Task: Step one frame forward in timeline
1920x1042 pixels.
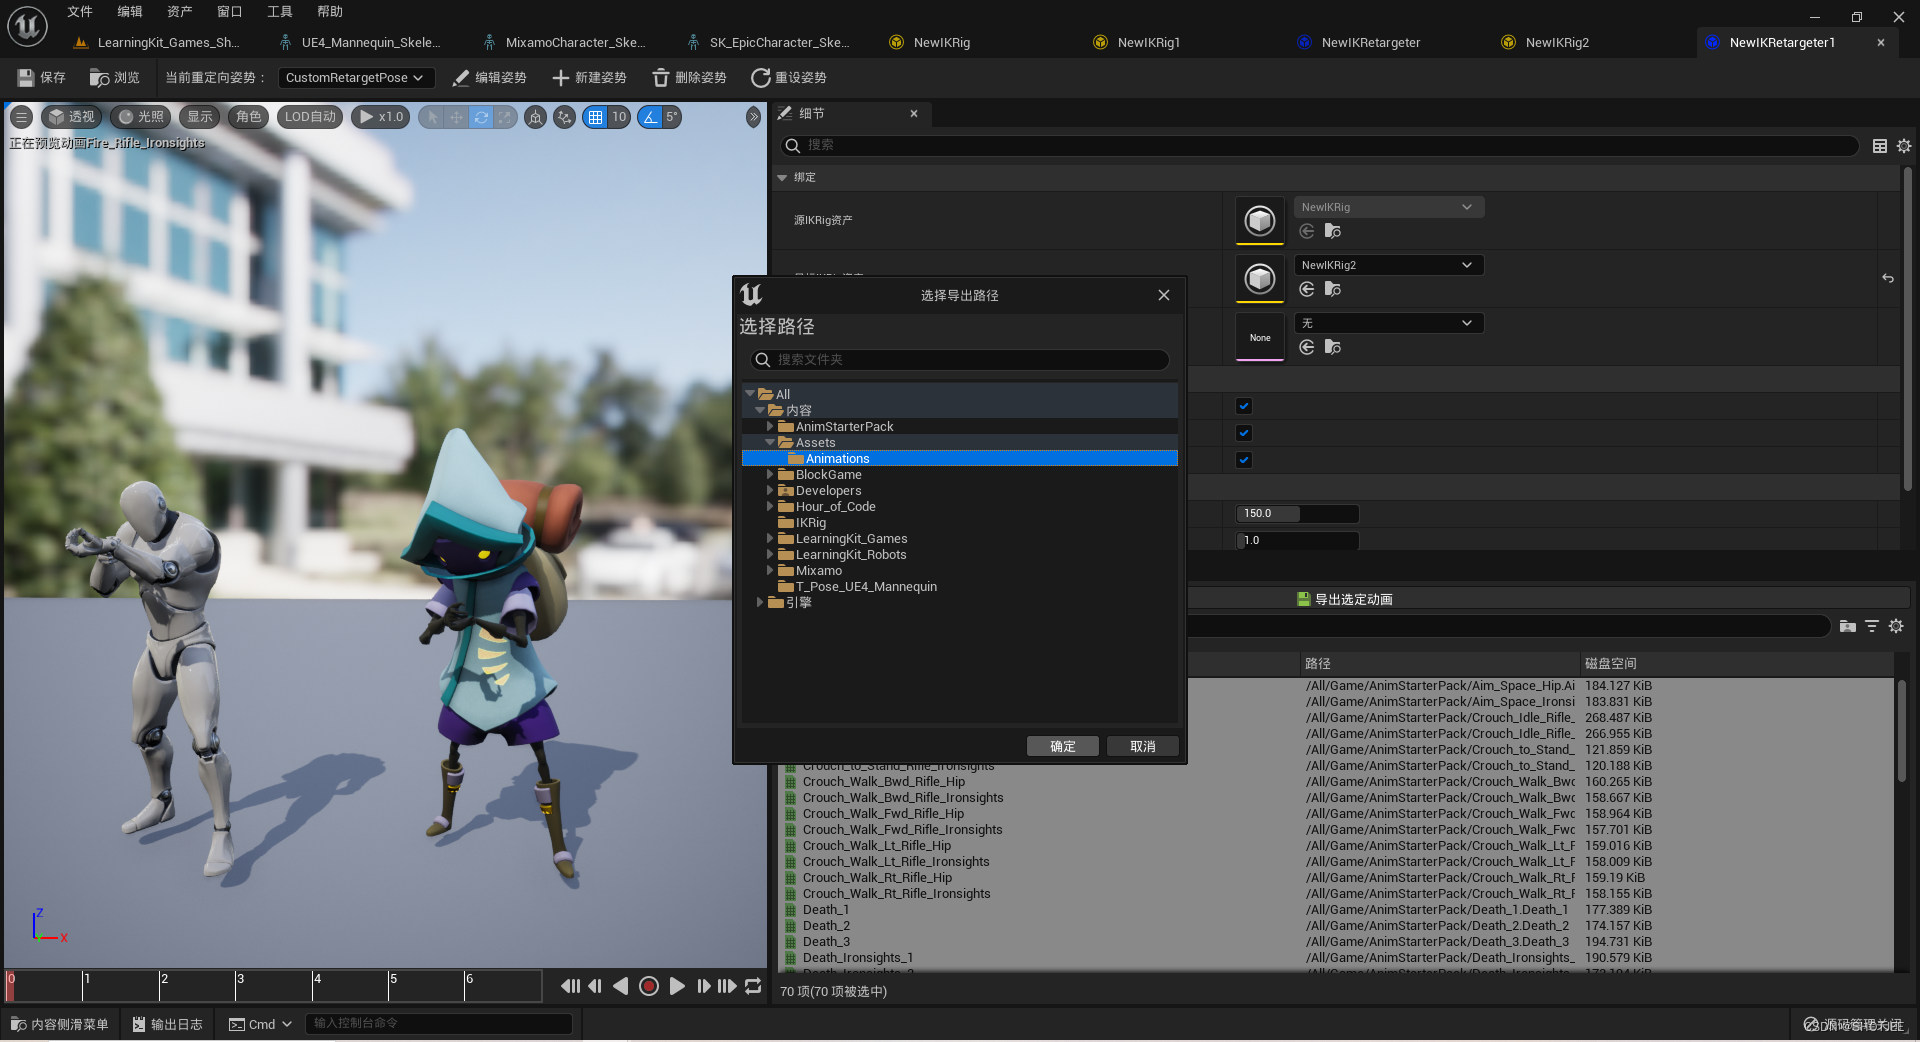Action: click(x=703, y=986)
